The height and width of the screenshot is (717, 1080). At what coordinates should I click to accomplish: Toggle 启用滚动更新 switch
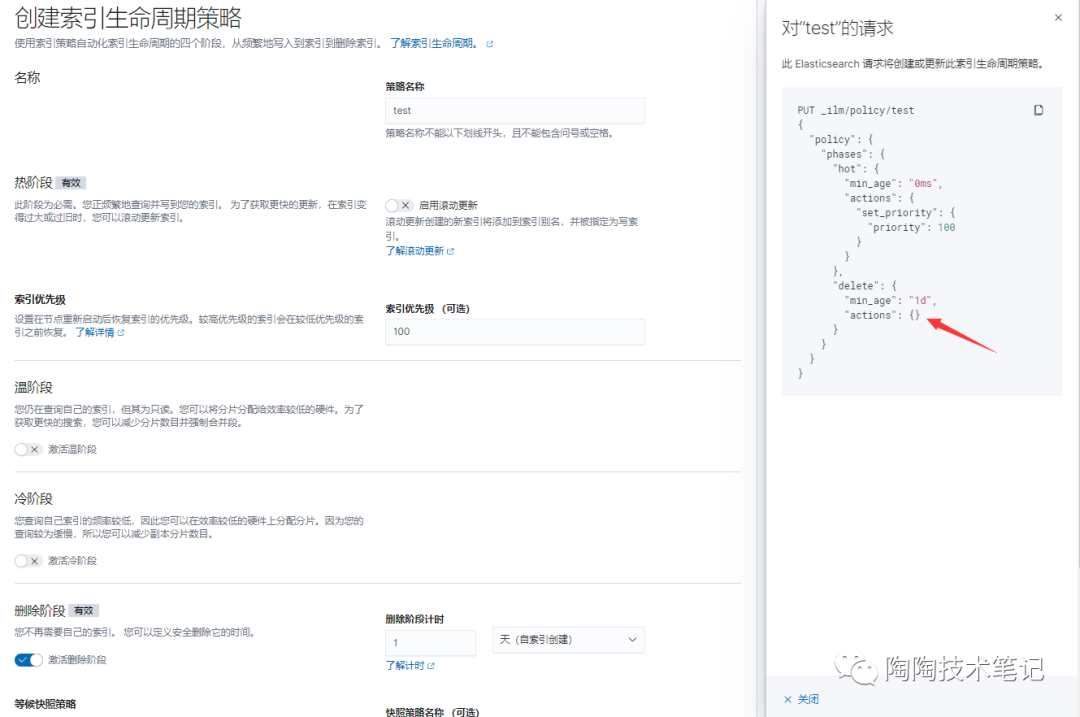pyautogui.click(x=399, y=205)
